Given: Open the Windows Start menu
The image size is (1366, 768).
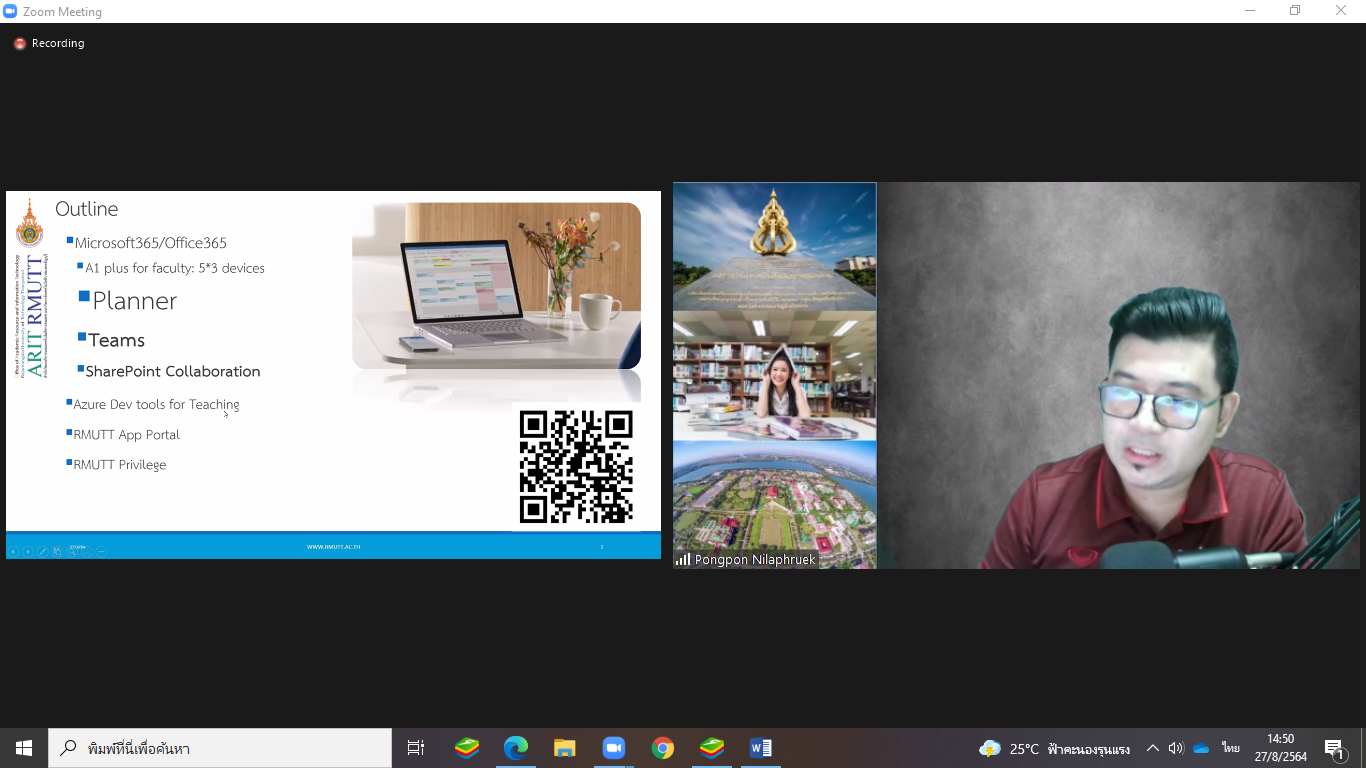Looking at the screenshot, I should 24,748.
